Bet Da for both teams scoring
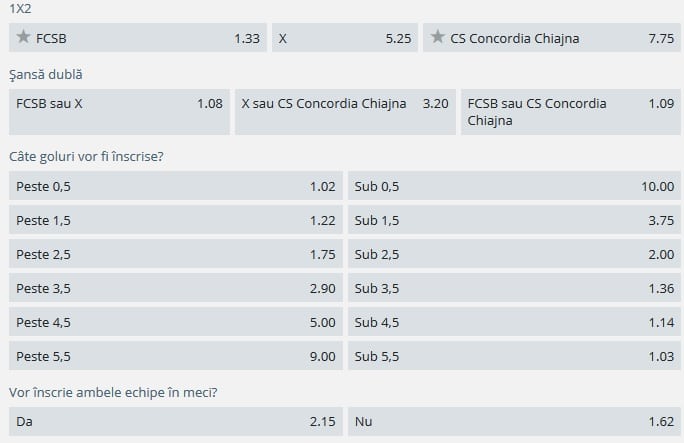The image size is (684, 443). 175,422
